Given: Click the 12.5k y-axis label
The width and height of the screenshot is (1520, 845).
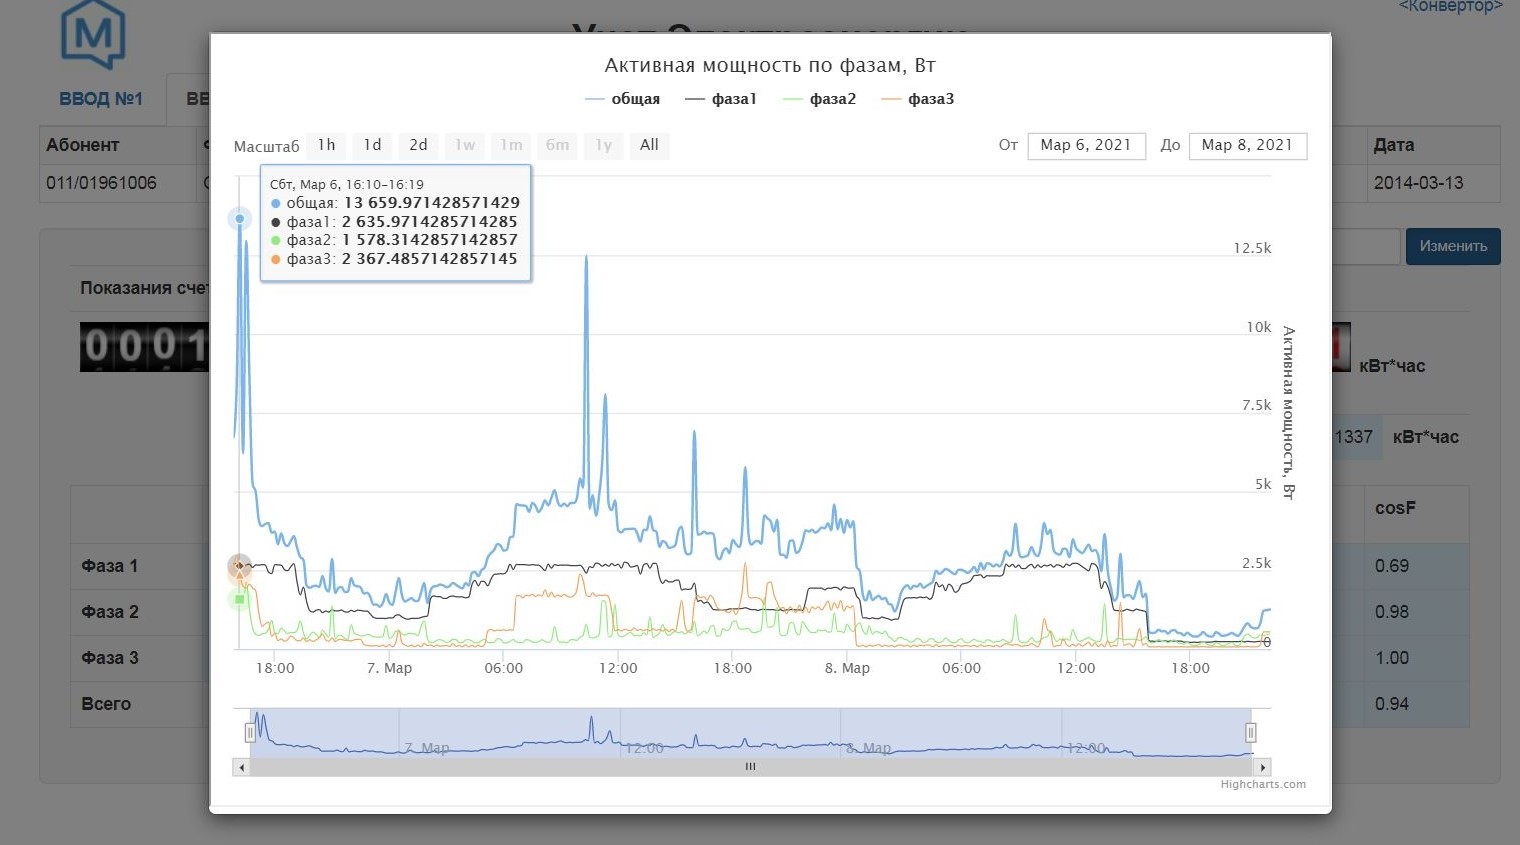Looking at the screenshot, I should [1252, 249].
